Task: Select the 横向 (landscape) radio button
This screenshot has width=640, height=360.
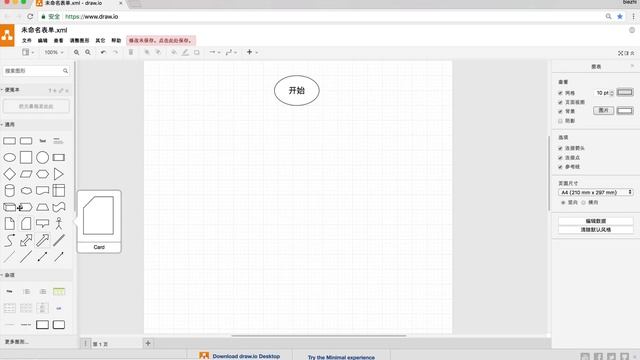Action: click(x=584, y=202)
